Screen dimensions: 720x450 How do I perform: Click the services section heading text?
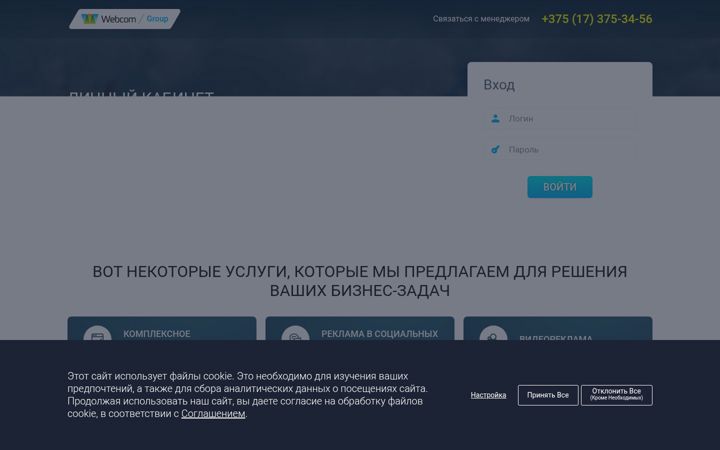point(360,281)
